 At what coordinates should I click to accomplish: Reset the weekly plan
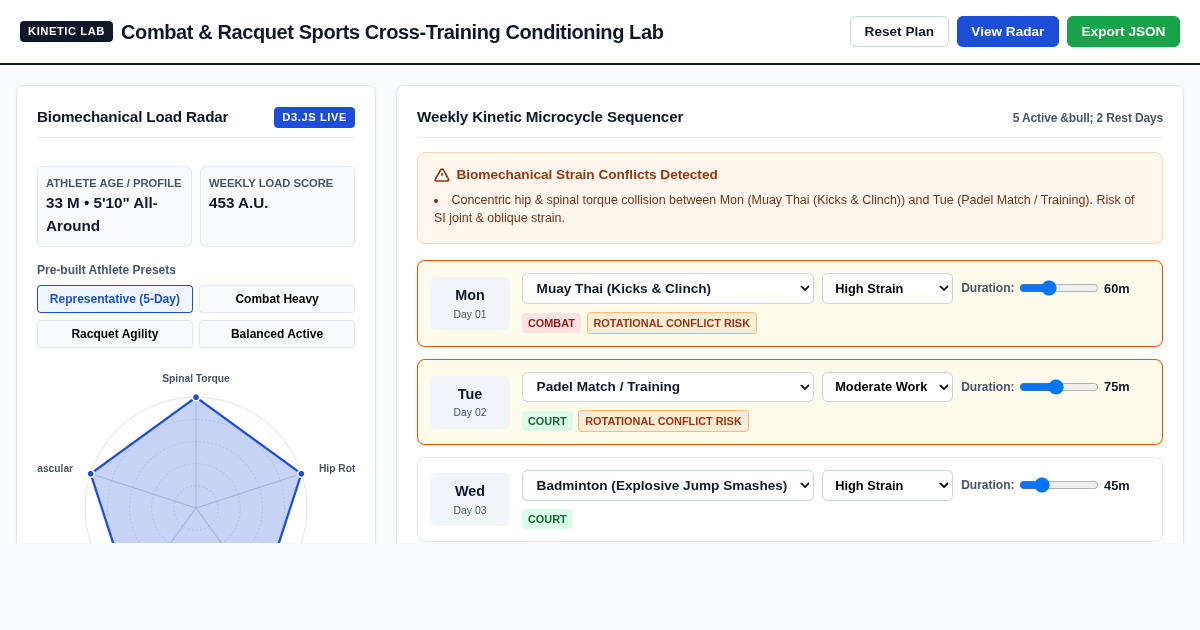tap(899, 31)
